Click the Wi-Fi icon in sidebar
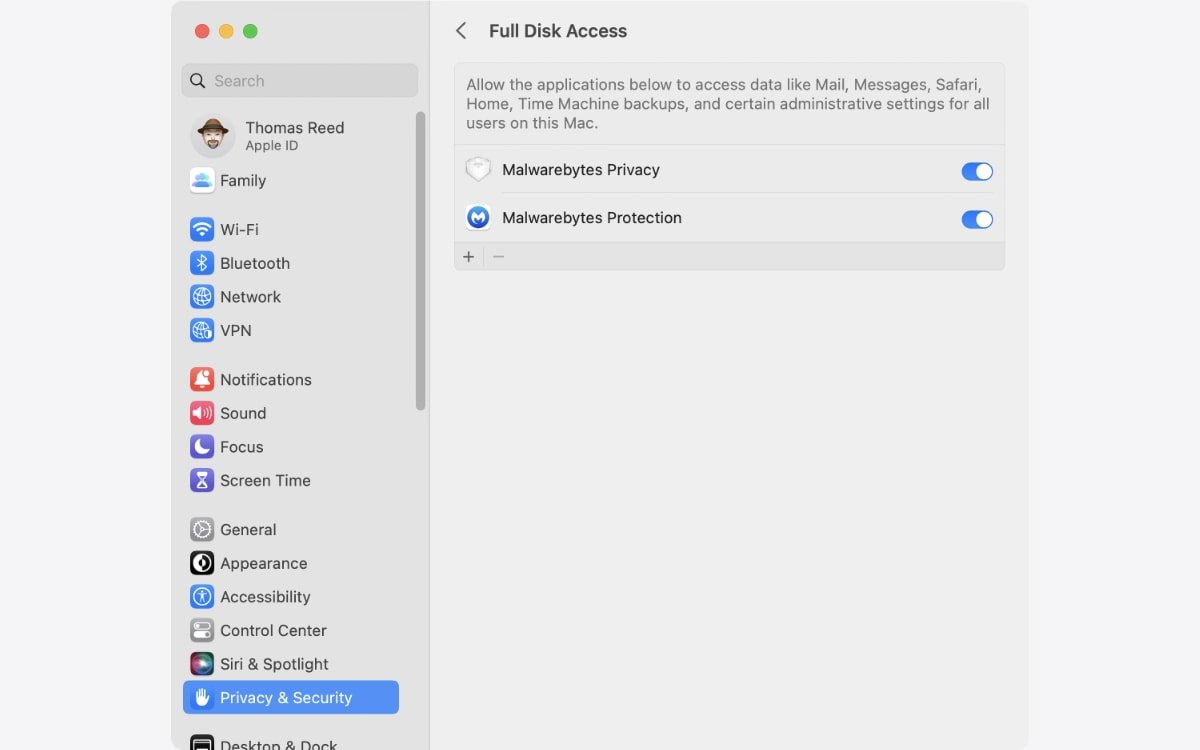Image resolution: width=1200 pixels, height=750 pixels. 202,230
